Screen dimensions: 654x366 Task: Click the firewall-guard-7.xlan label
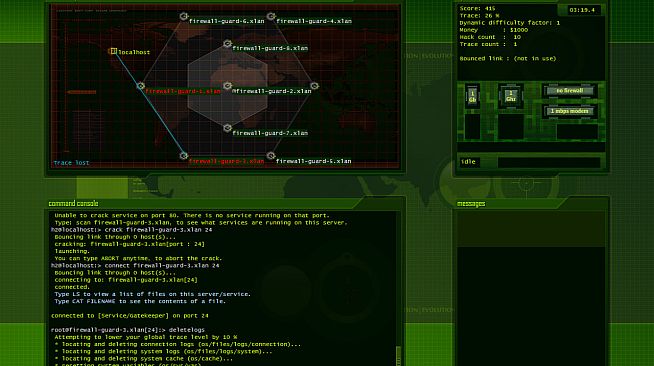pos(270,133)
